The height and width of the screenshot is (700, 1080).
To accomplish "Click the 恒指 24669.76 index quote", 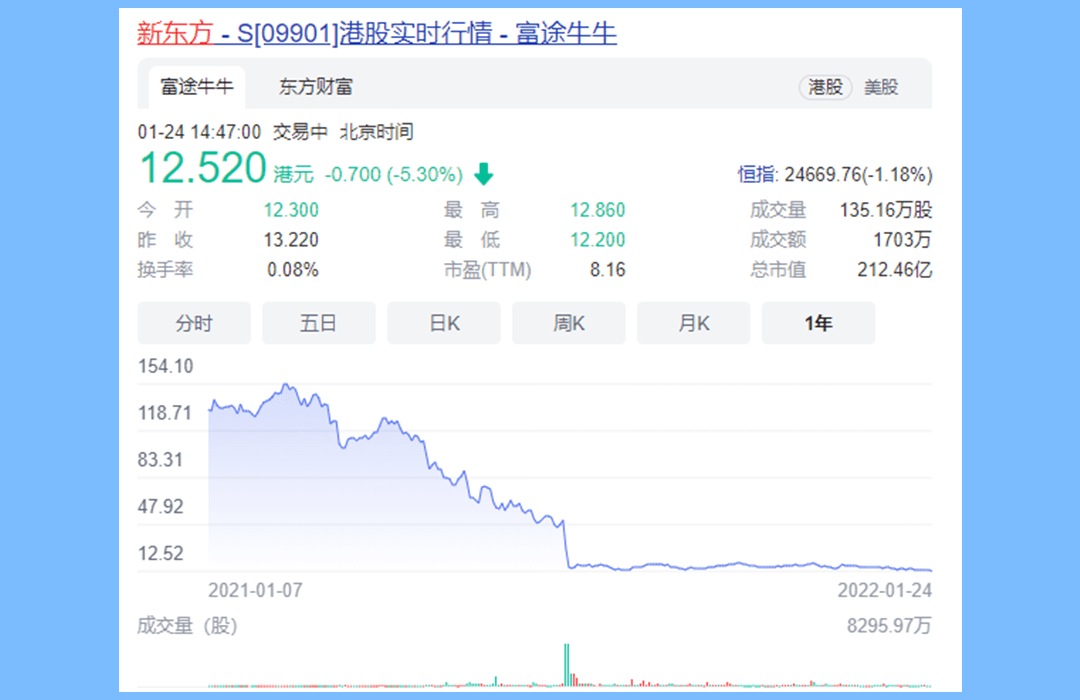I will pyautogui.click(x=835, y=174).
